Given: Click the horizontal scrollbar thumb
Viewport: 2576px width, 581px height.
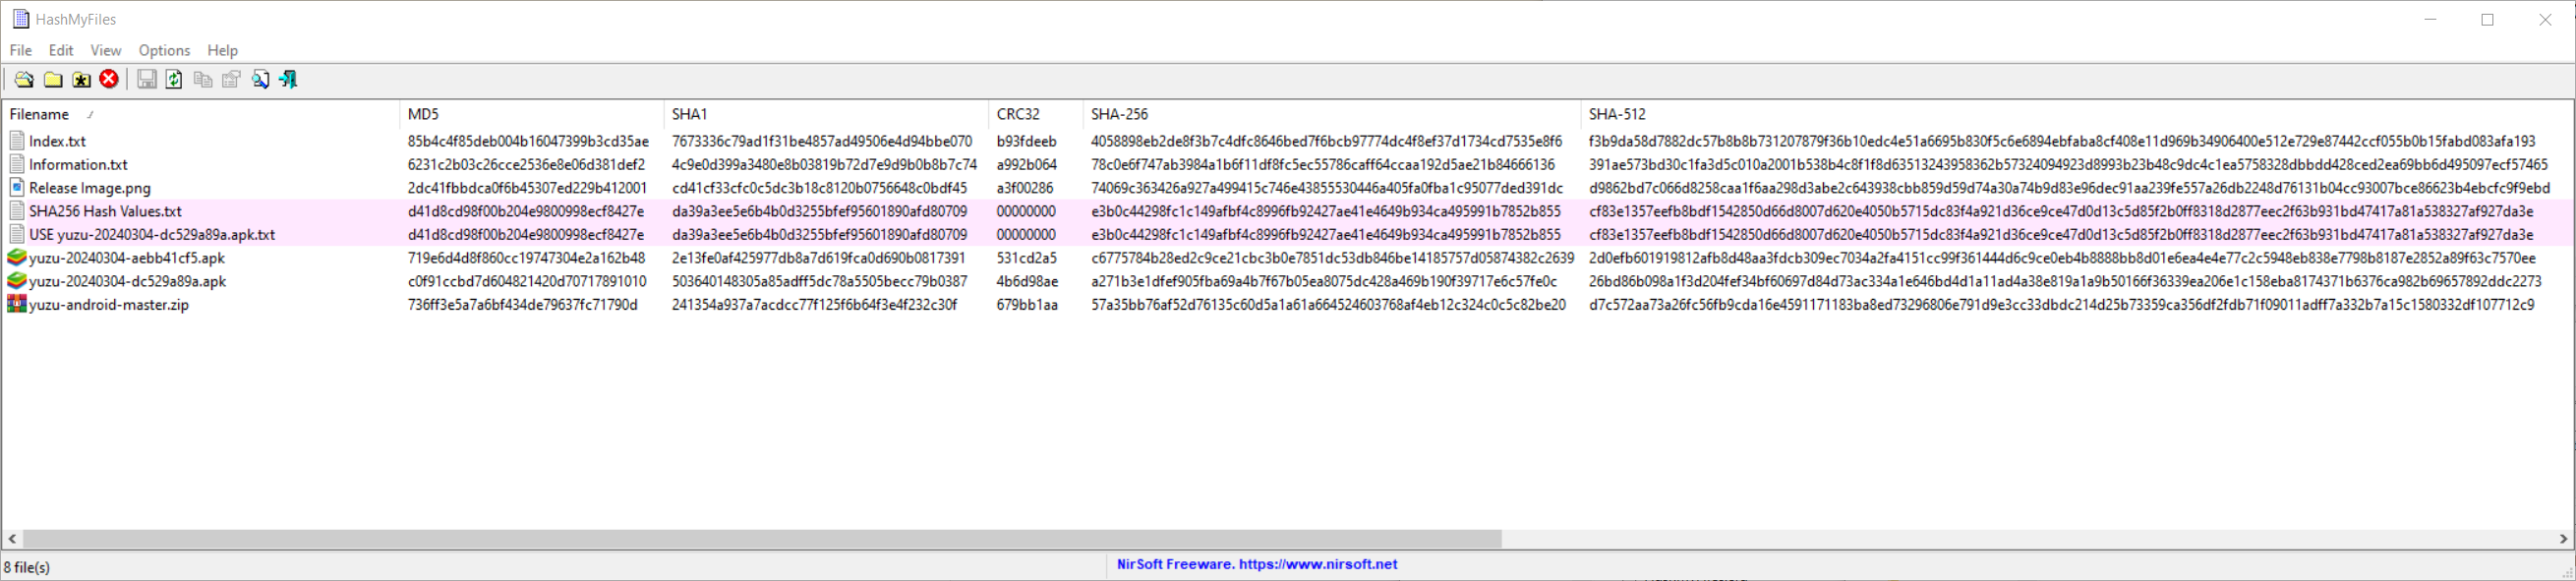Looking at the screenshot, I should 762,539.
